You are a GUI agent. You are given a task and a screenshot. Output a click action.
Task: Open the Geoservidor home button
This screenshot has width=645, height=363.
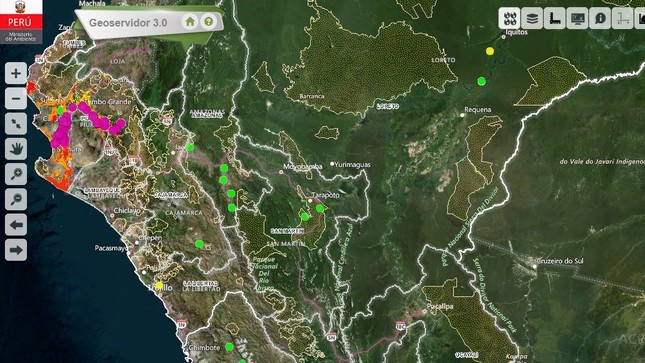click(x=190, y=21)
